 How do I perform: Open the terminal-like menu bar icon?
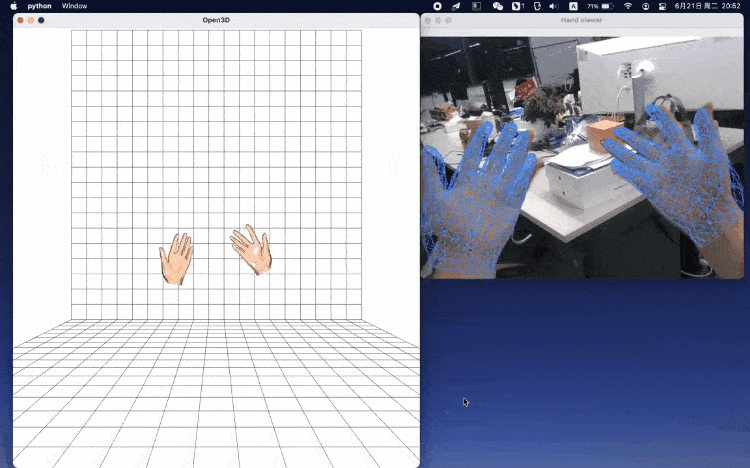tap(476, 6)
